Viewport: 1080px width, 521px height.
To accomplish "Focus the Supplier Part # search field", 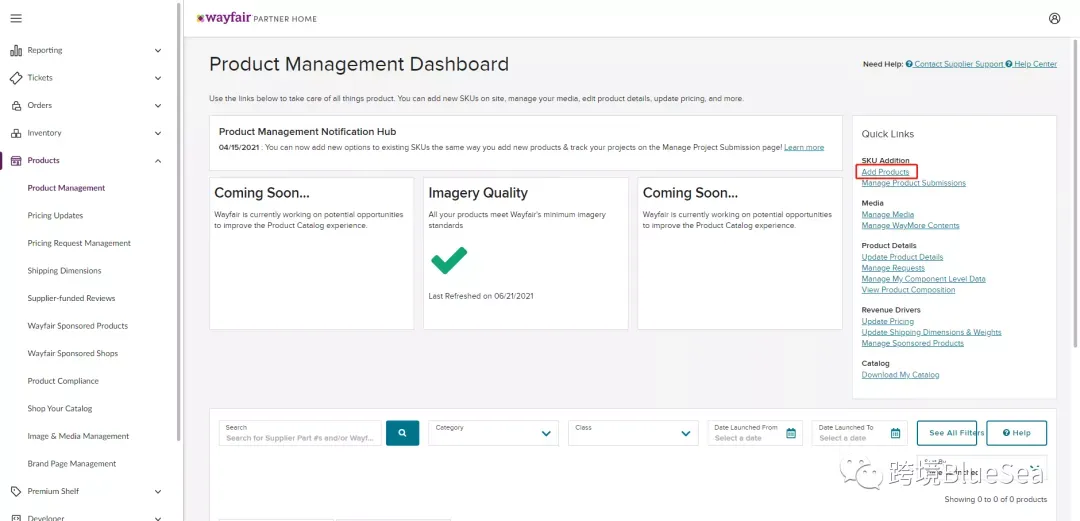I will pos(300,433).
